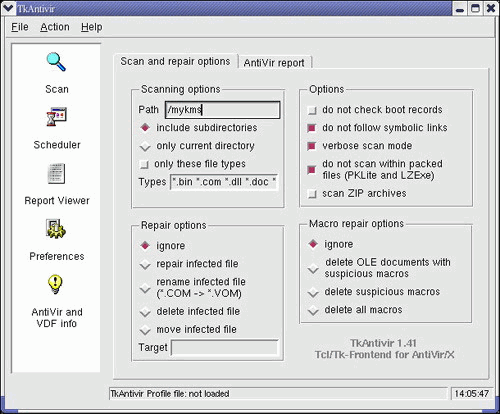Click the Target text field
The width and height of the screenshot is (500, 414).
(x=225, y=348)
